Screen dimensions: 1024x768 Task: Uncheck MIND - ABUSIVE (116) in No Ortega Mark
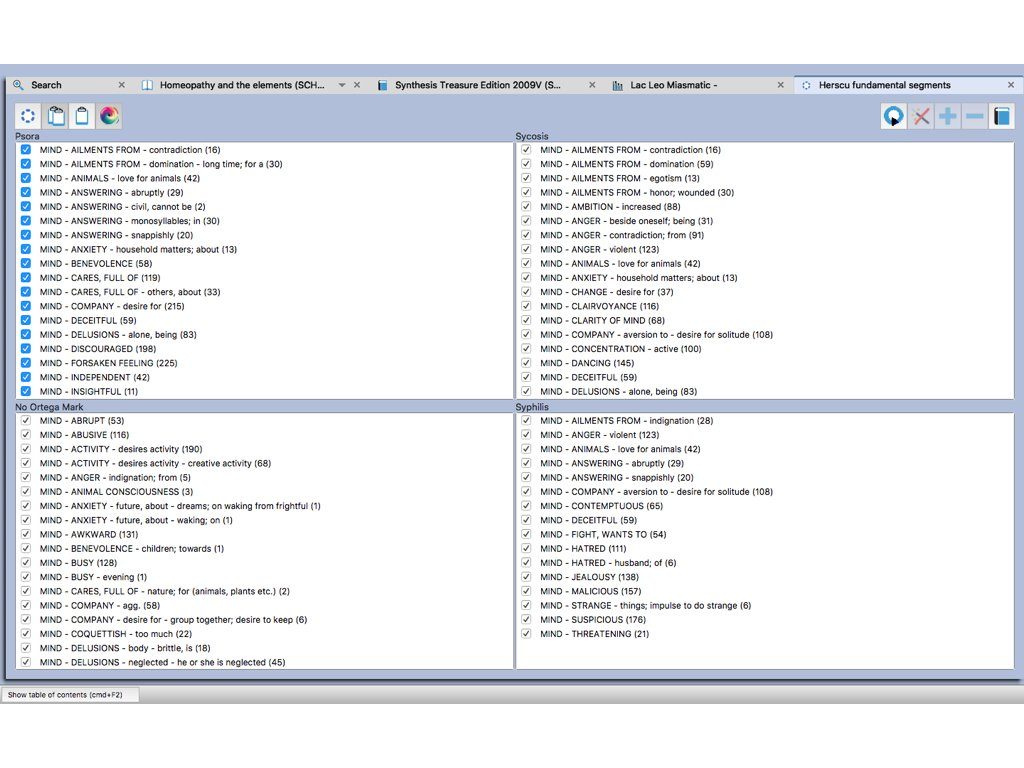pos(25,434)
